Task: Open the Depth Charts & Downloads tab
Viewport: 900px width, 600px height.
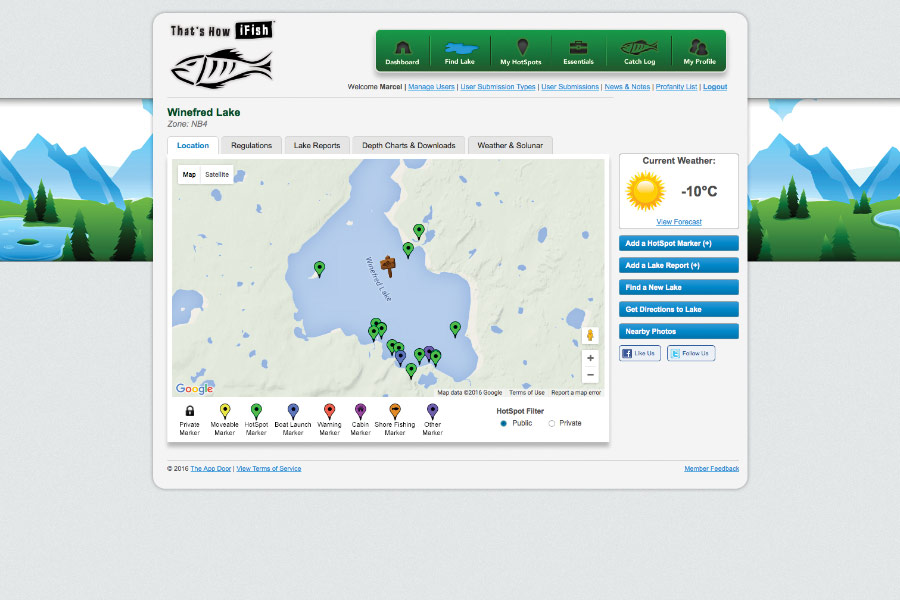Action: point(408,145)
